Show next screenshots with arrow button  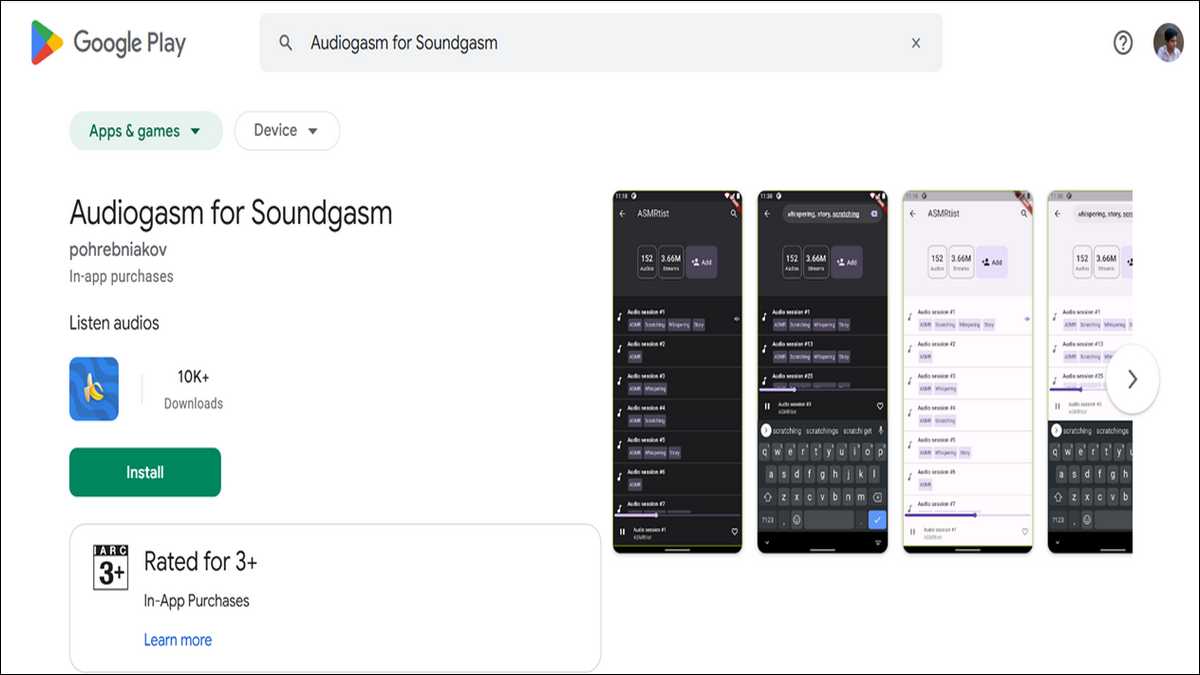(1132, 379)
